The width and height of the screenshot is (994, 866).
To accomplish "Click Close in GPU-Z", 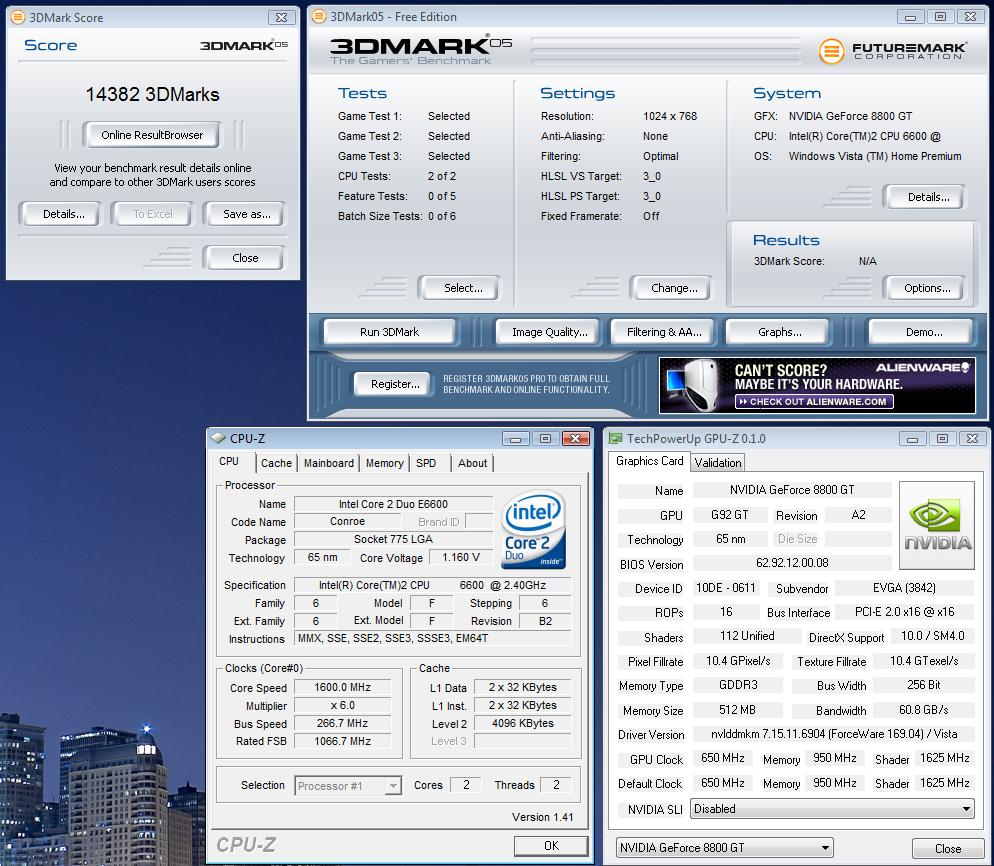I will (x=947, y=848).
